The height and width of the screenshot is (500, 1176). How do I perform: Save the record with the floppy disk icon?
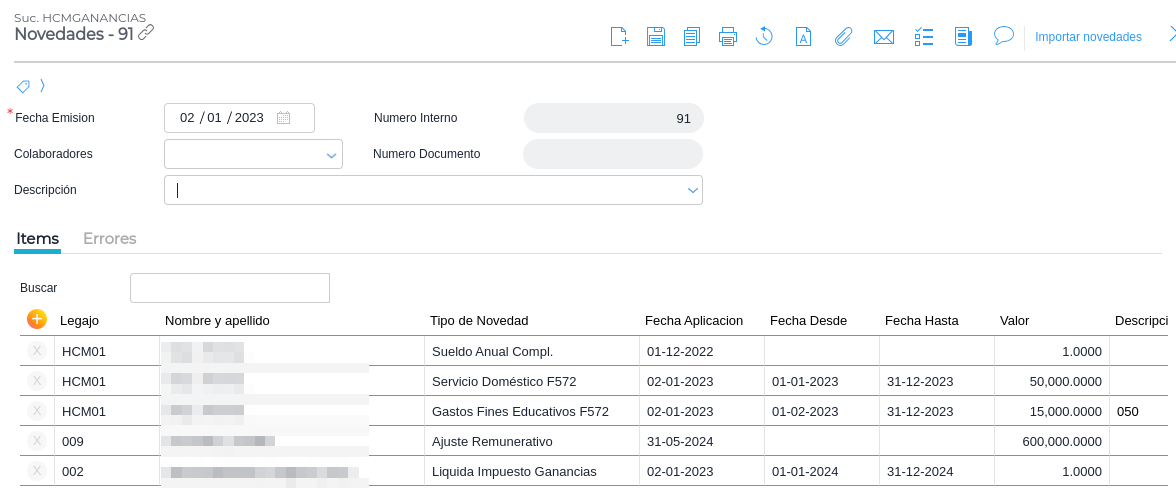click(656, 37)
